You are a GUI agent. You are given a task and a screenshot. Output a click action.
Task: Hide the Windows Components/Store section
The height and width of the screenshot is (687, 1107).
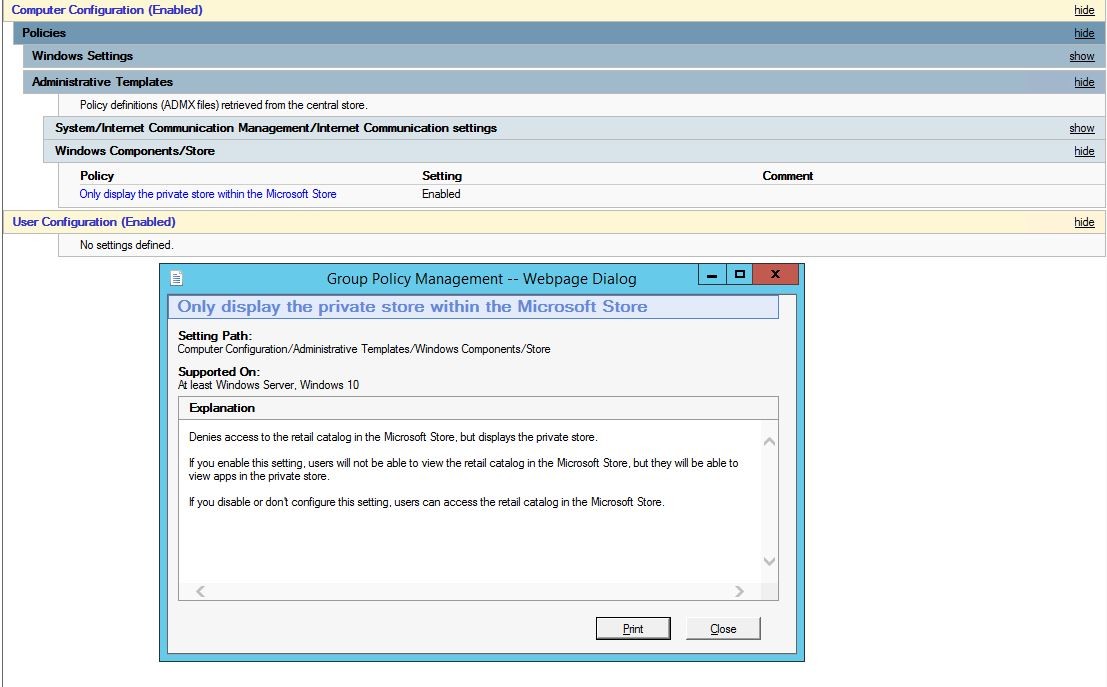coord(1084,151)
